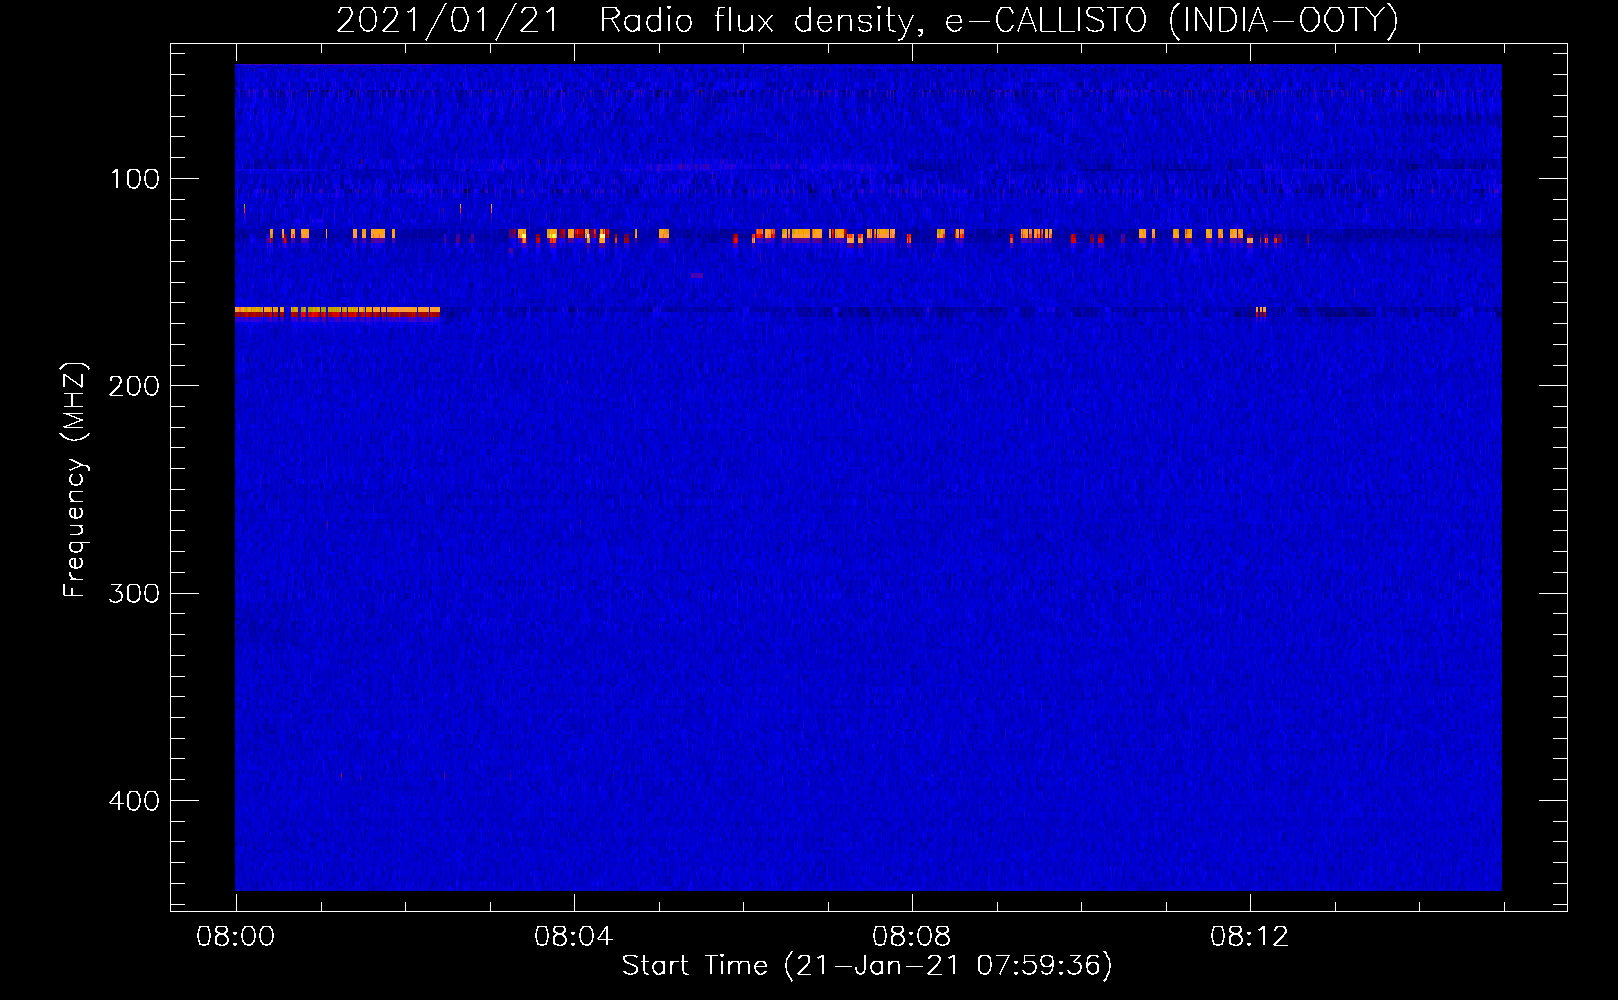Click the 08:12 time tick label
Image resolution: width=1618 pixels, height=1000 pixels.
pos(1249,937)
